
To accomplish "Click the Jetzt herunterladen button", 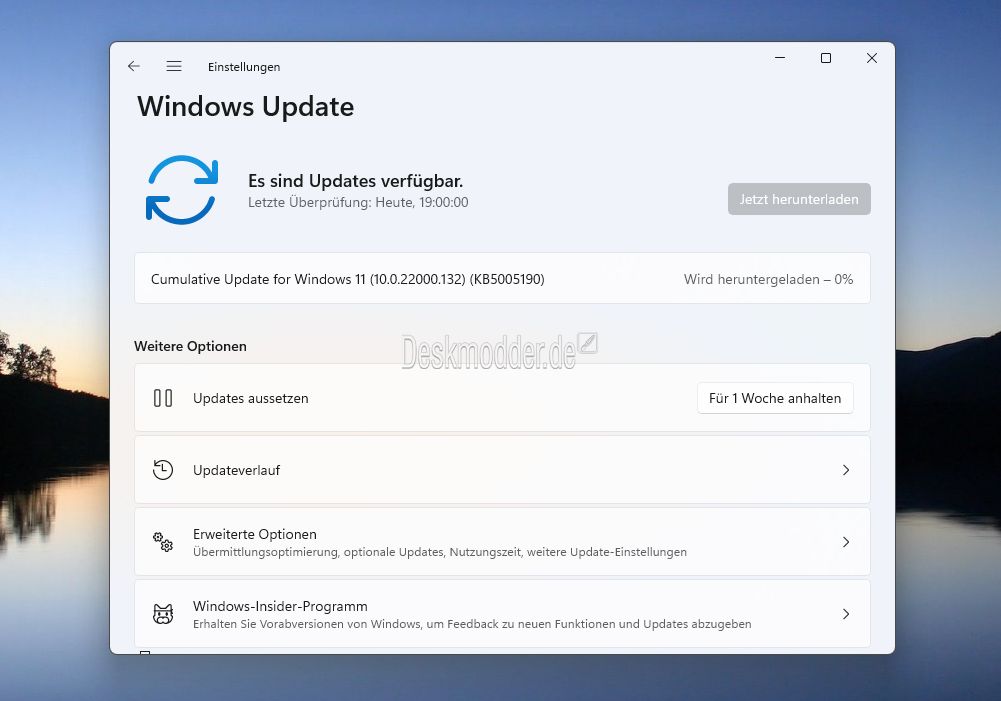I will (x=799, y=199).
